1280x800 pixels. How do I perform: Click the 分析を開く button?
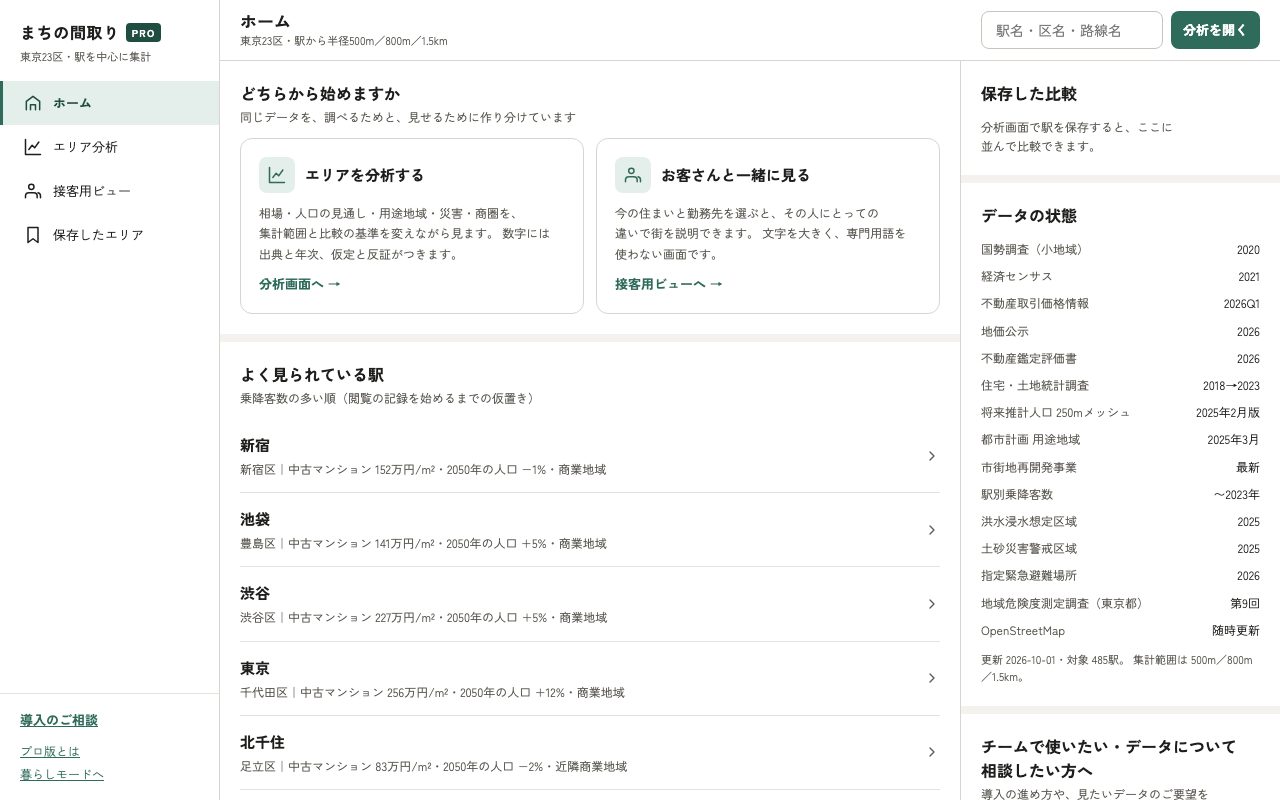pos(1215,30)
